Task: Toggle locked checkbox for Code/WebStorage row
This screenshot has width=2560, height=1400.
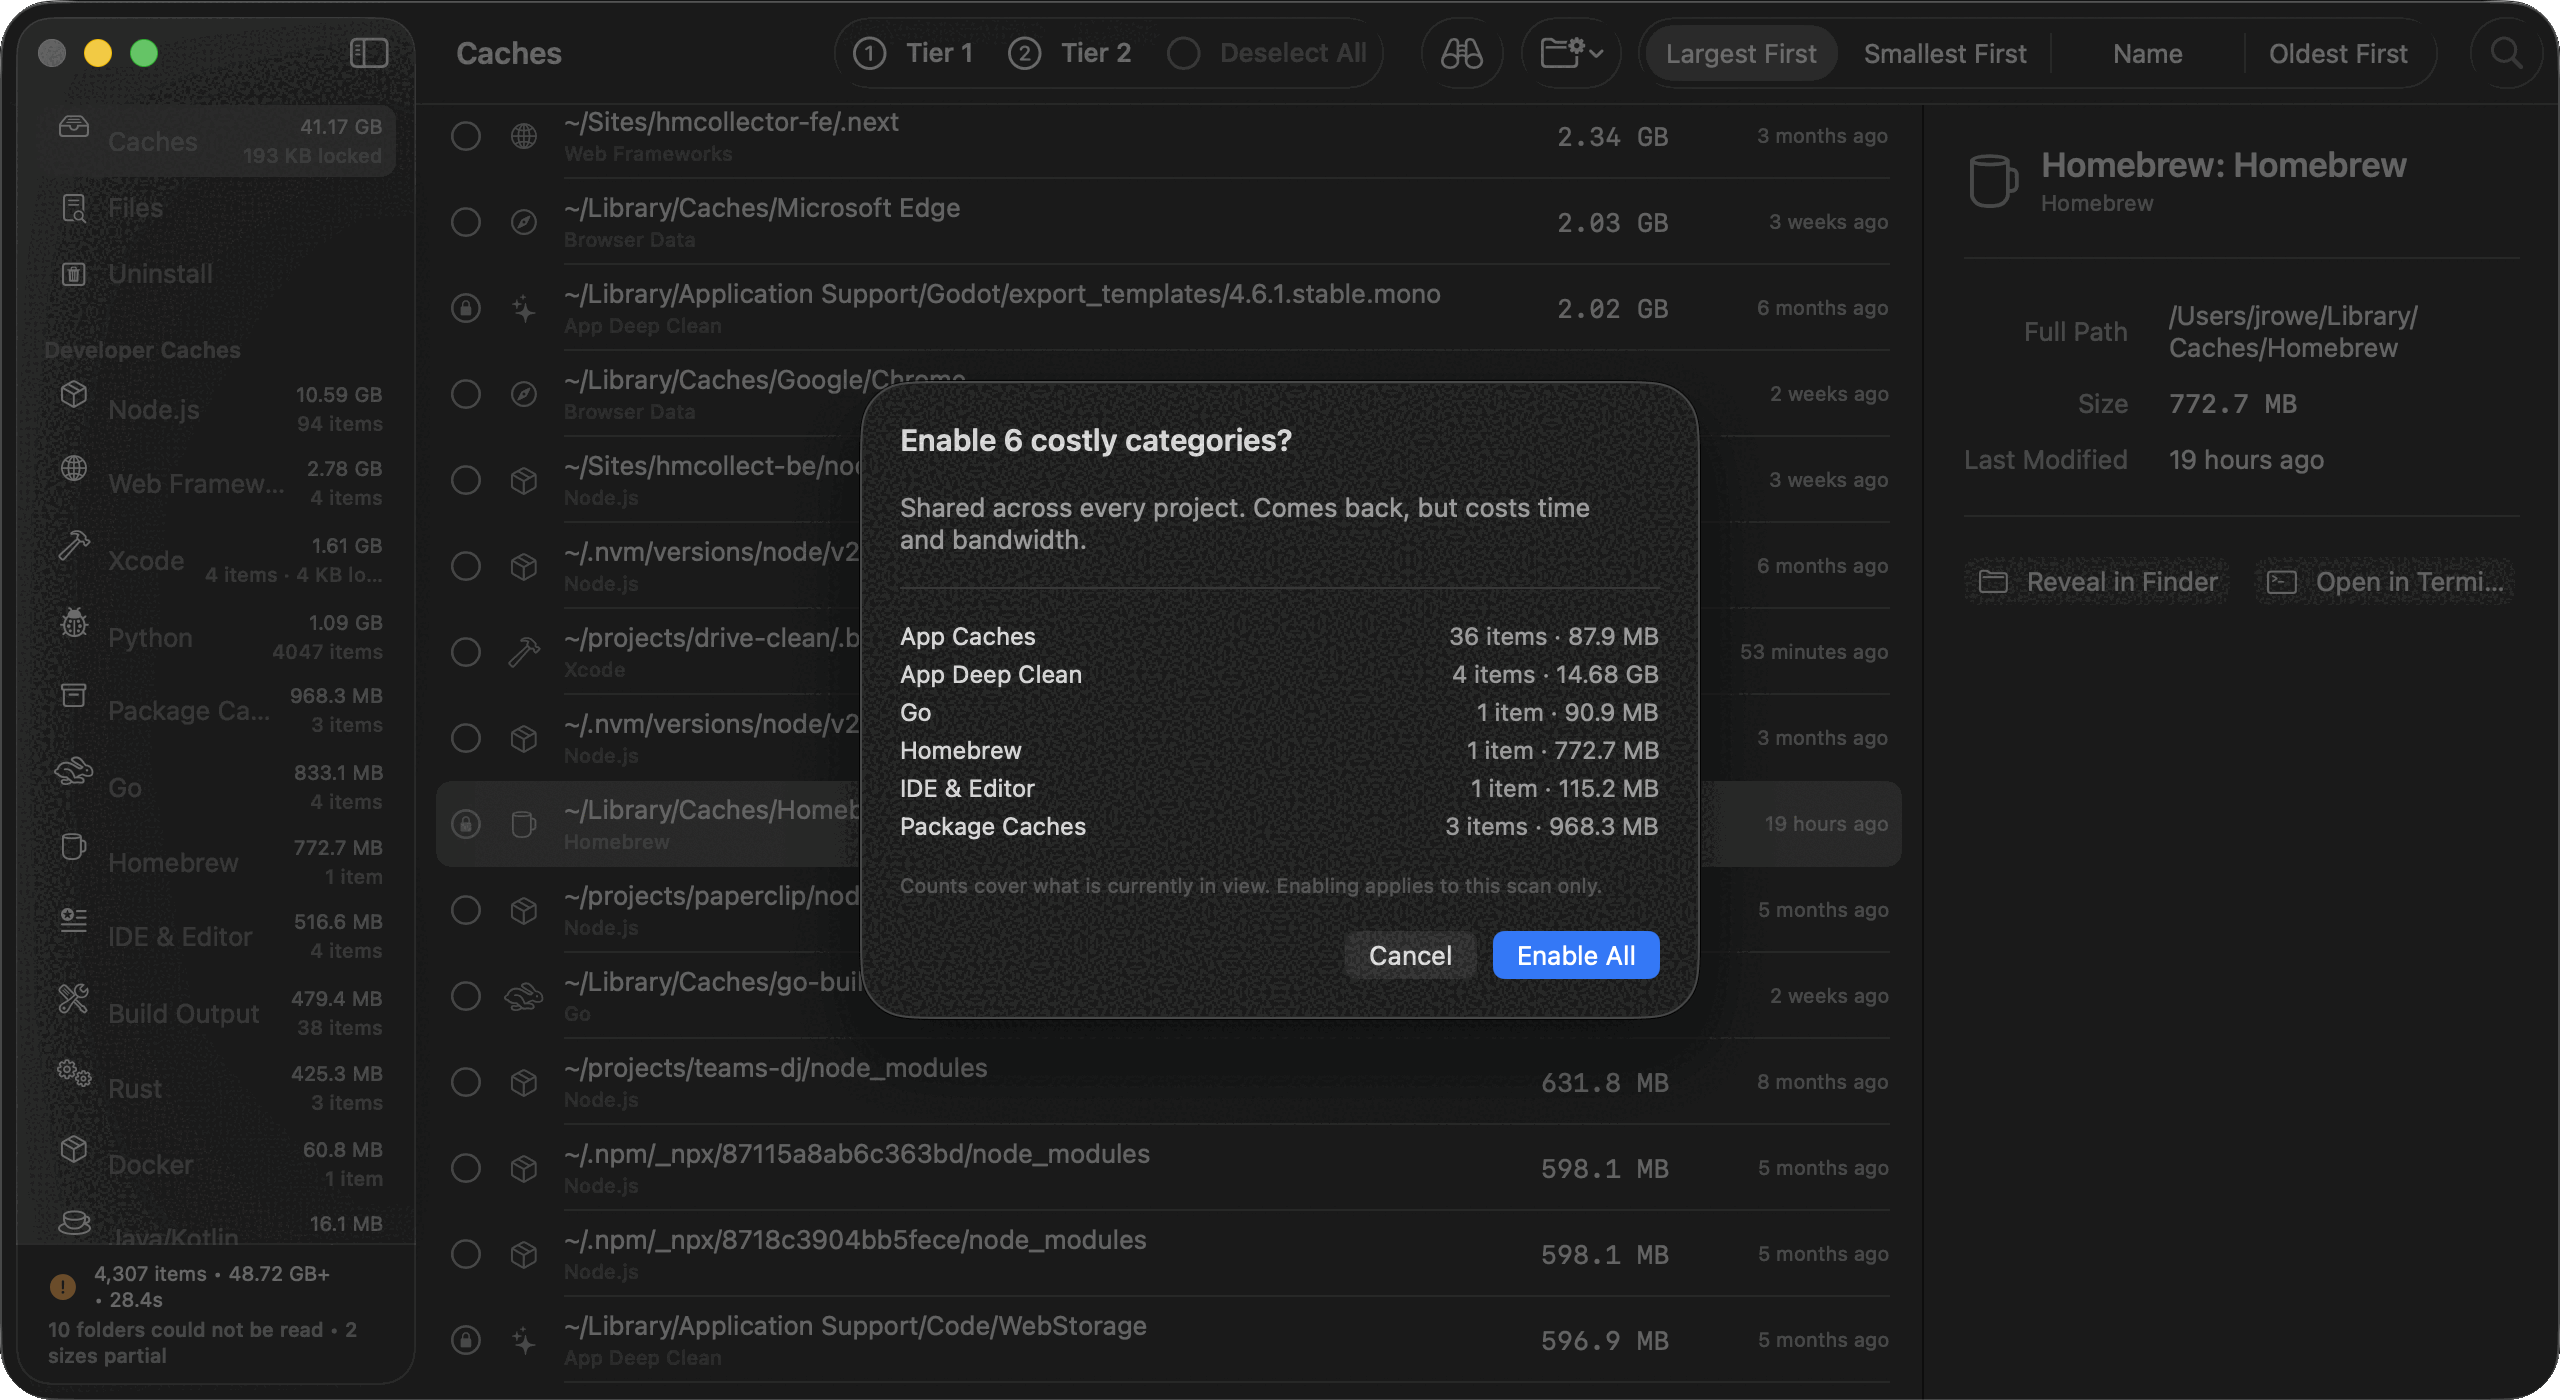Action: coord(466,1340)
